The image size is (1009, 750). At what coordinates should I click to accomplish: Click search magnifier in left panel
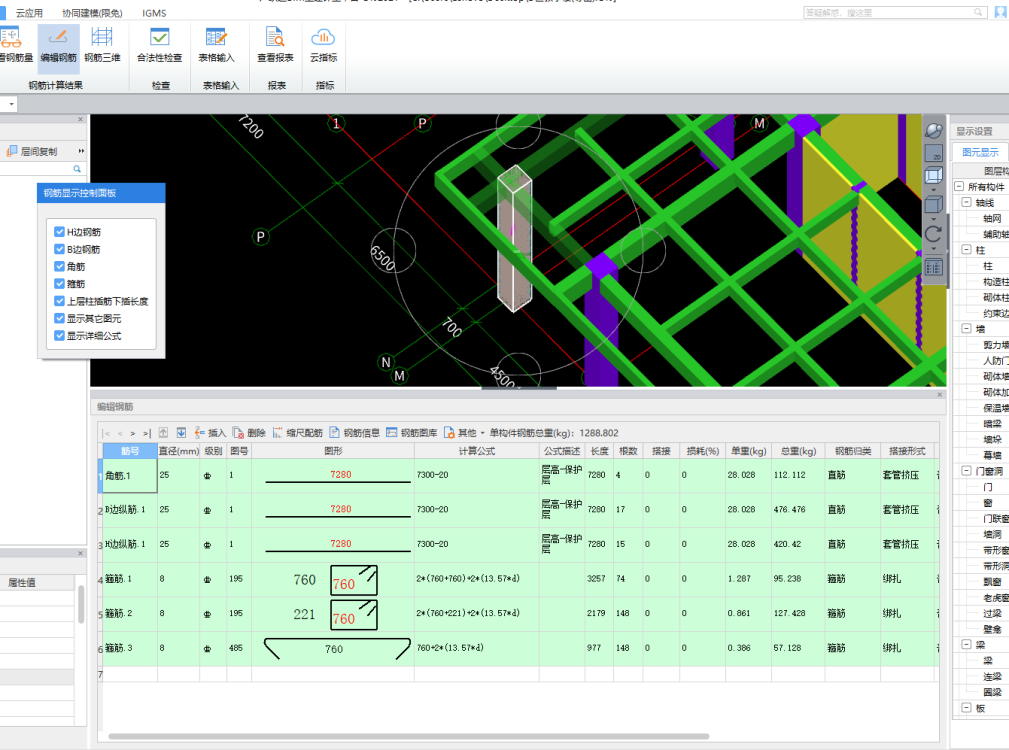(x=77, y=169)
